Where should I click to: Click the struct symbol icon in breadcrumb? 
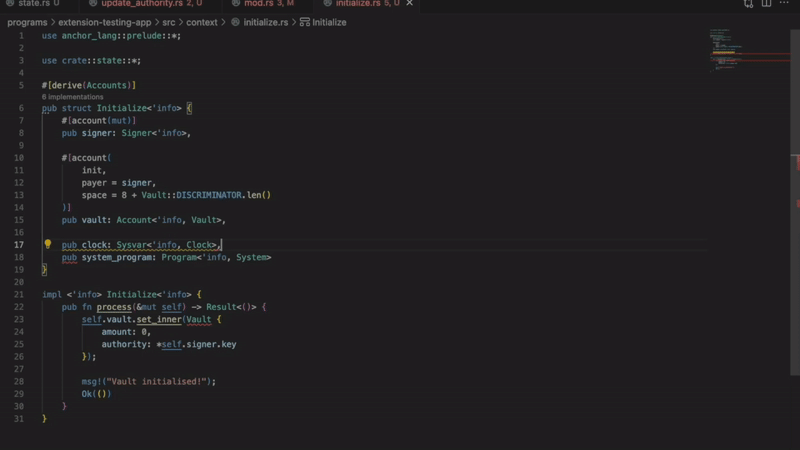tap(304, 22)
